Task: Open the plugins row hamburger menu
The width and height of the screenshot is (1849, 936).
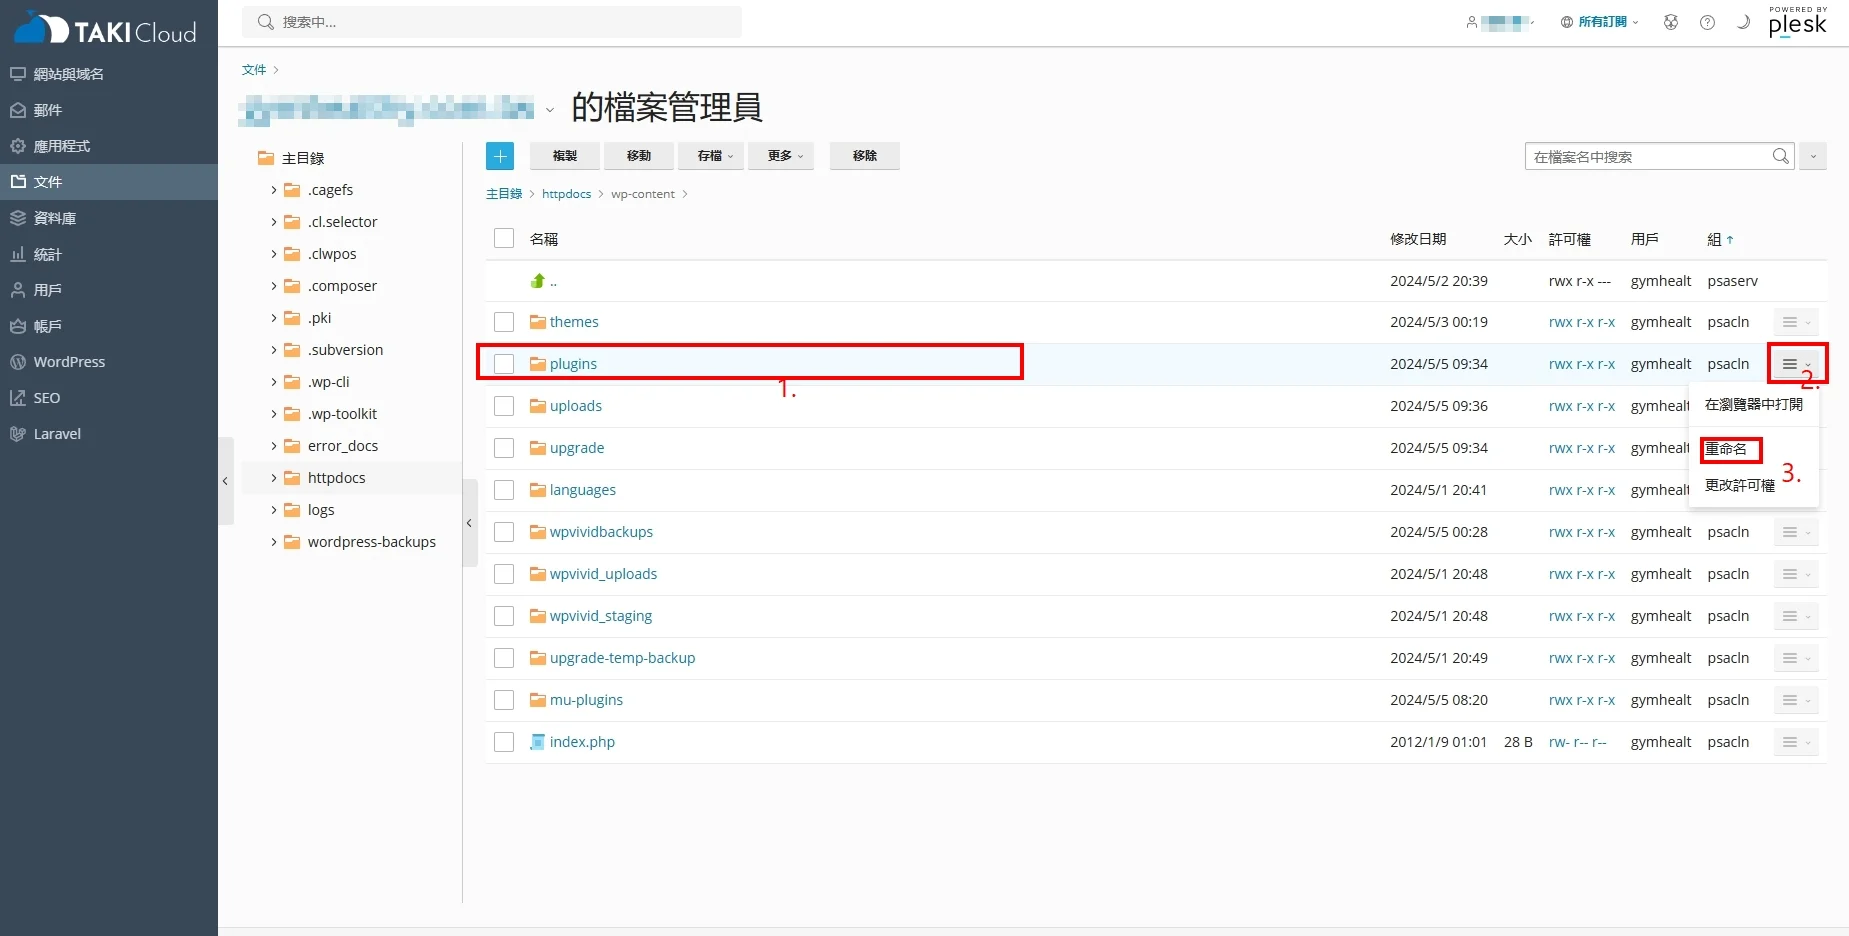Action: [1796, 364]
